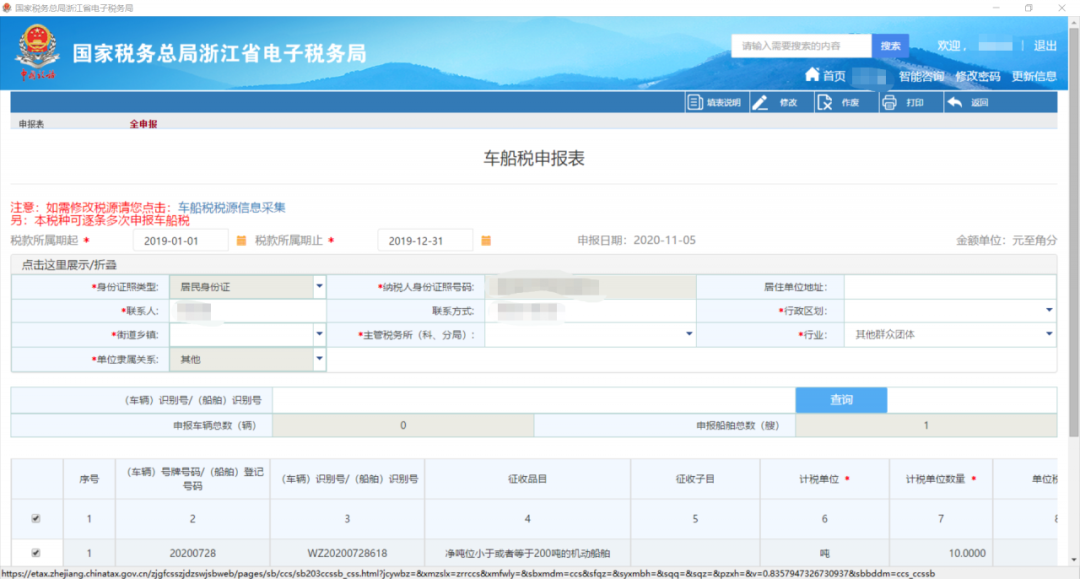Click the 作废 toolbar label
Image resolution: width=1080 pixels, height=579 pixels.
tap(850, 103)
